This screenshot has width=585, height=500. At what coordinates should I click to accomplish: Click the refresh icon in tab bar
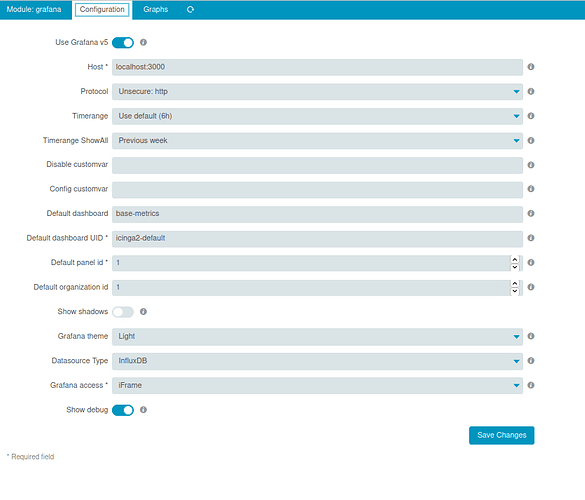click(190, 10)
